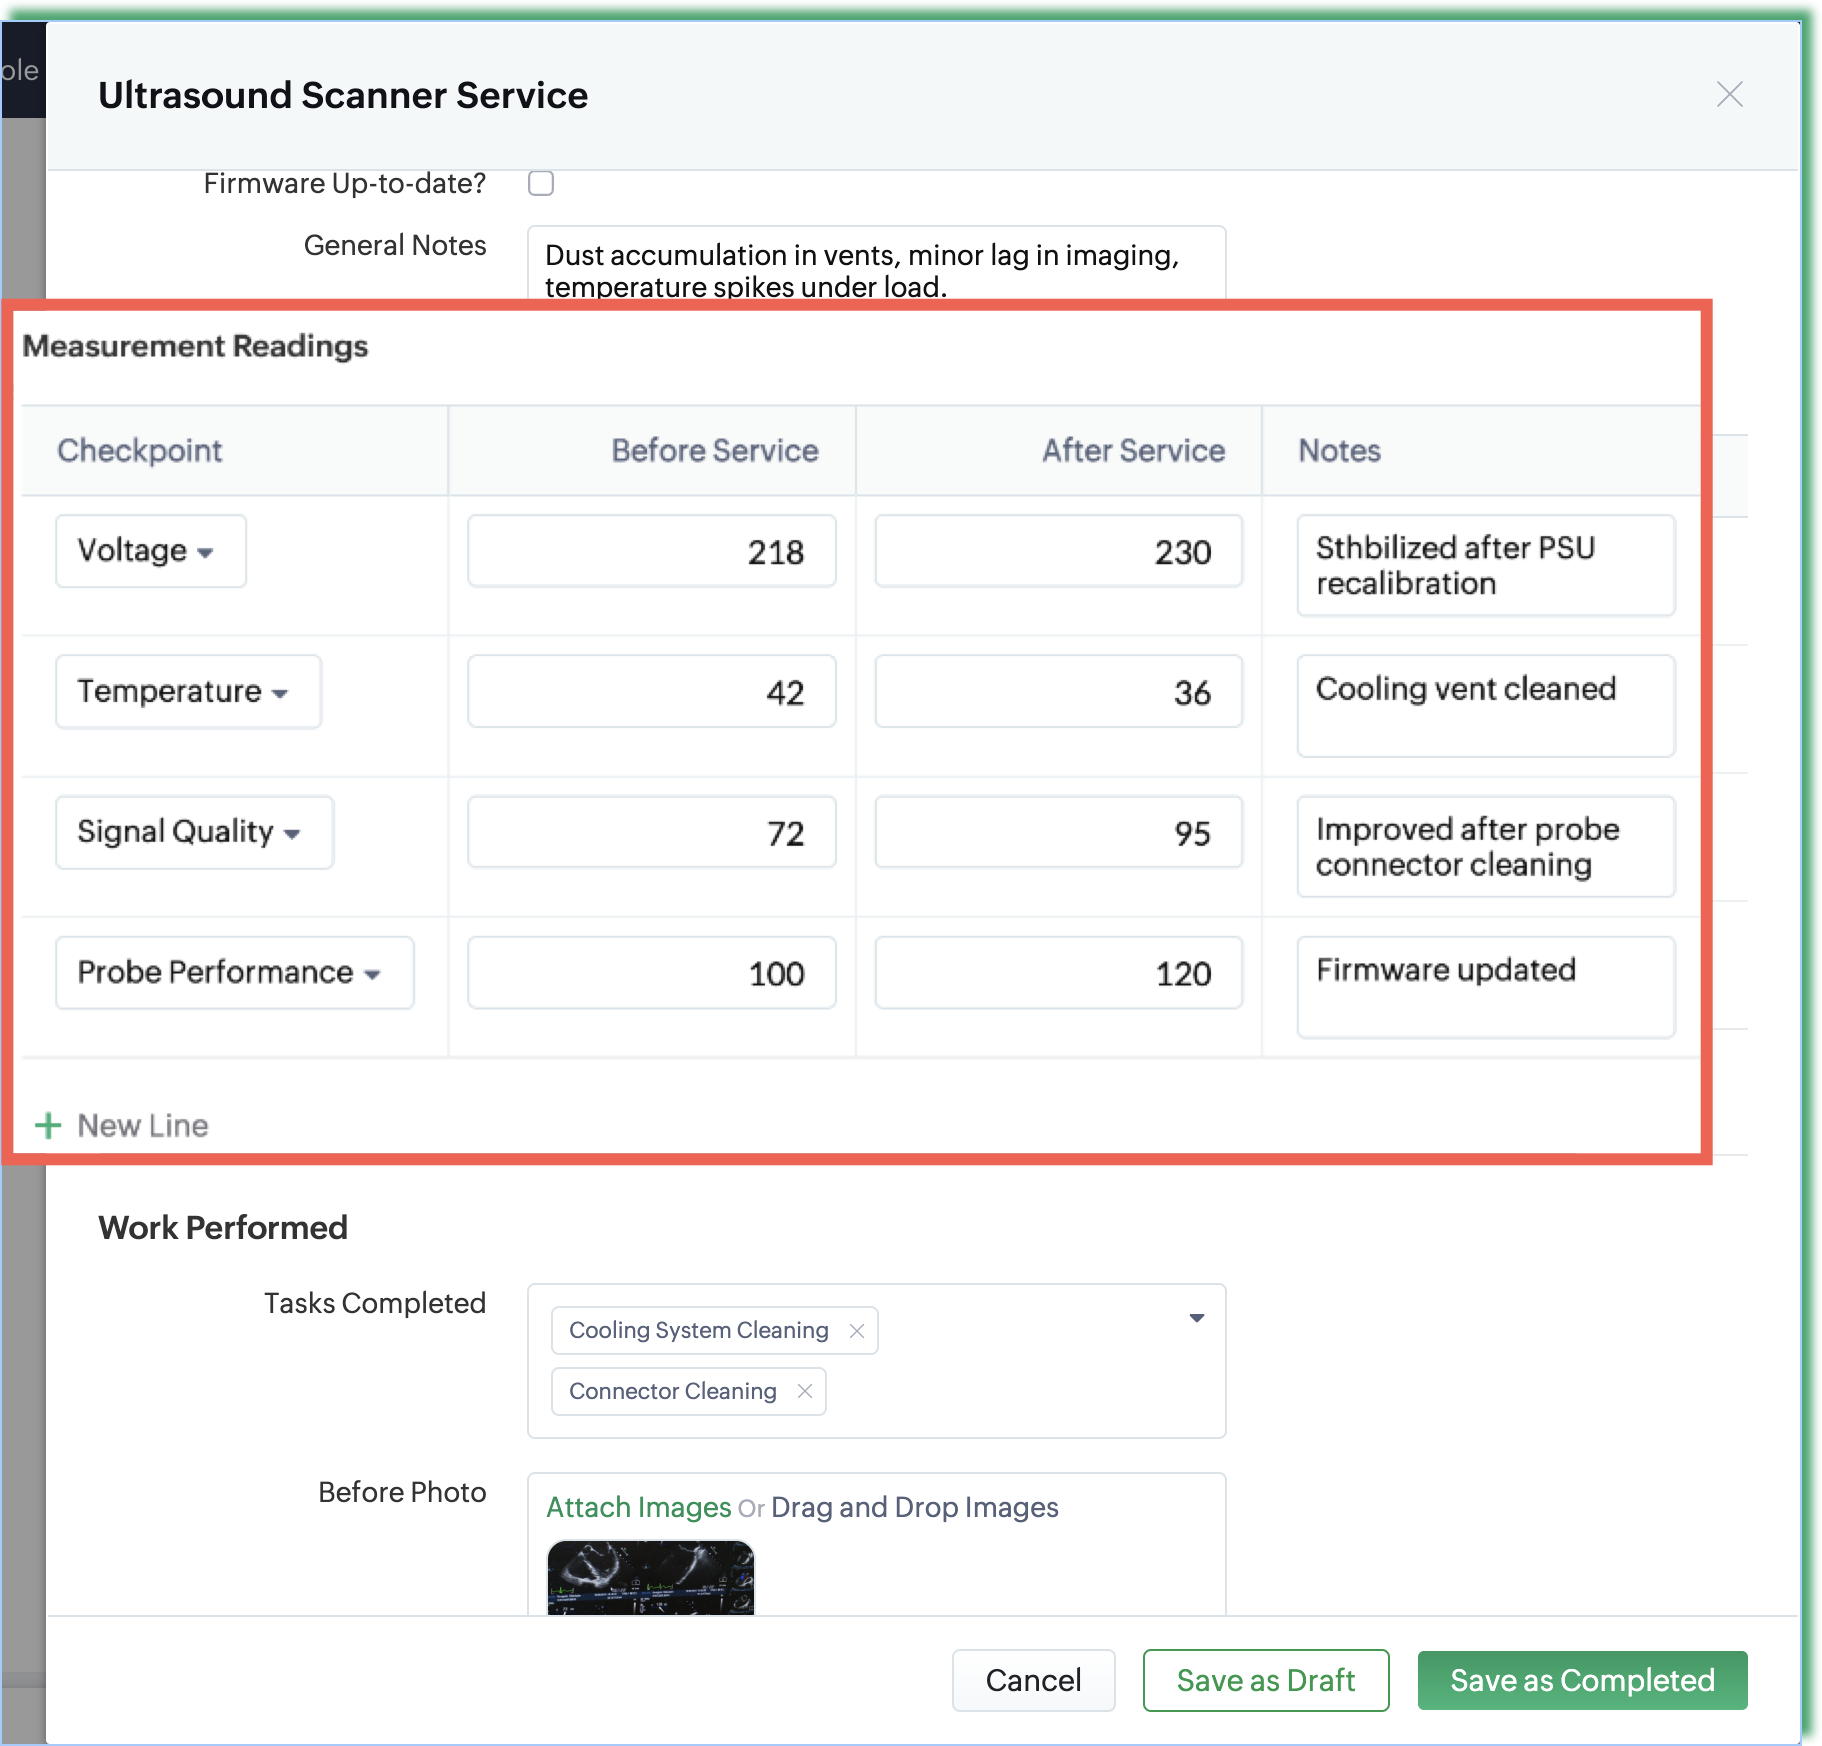The image size is (1822, 1746).
Task: Edit the Voltage Before Service value 218
Action: point(652,552)
